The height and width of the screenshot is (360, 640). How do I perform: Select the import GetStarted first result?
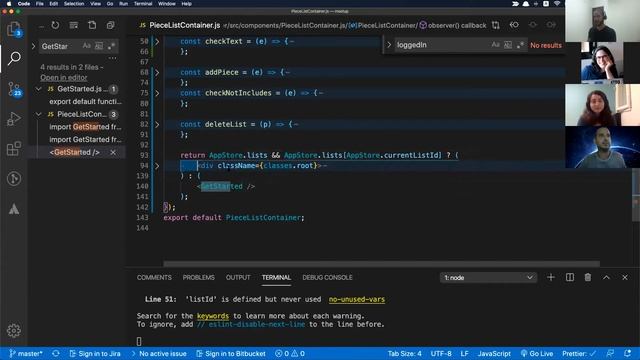coord(85,127)
